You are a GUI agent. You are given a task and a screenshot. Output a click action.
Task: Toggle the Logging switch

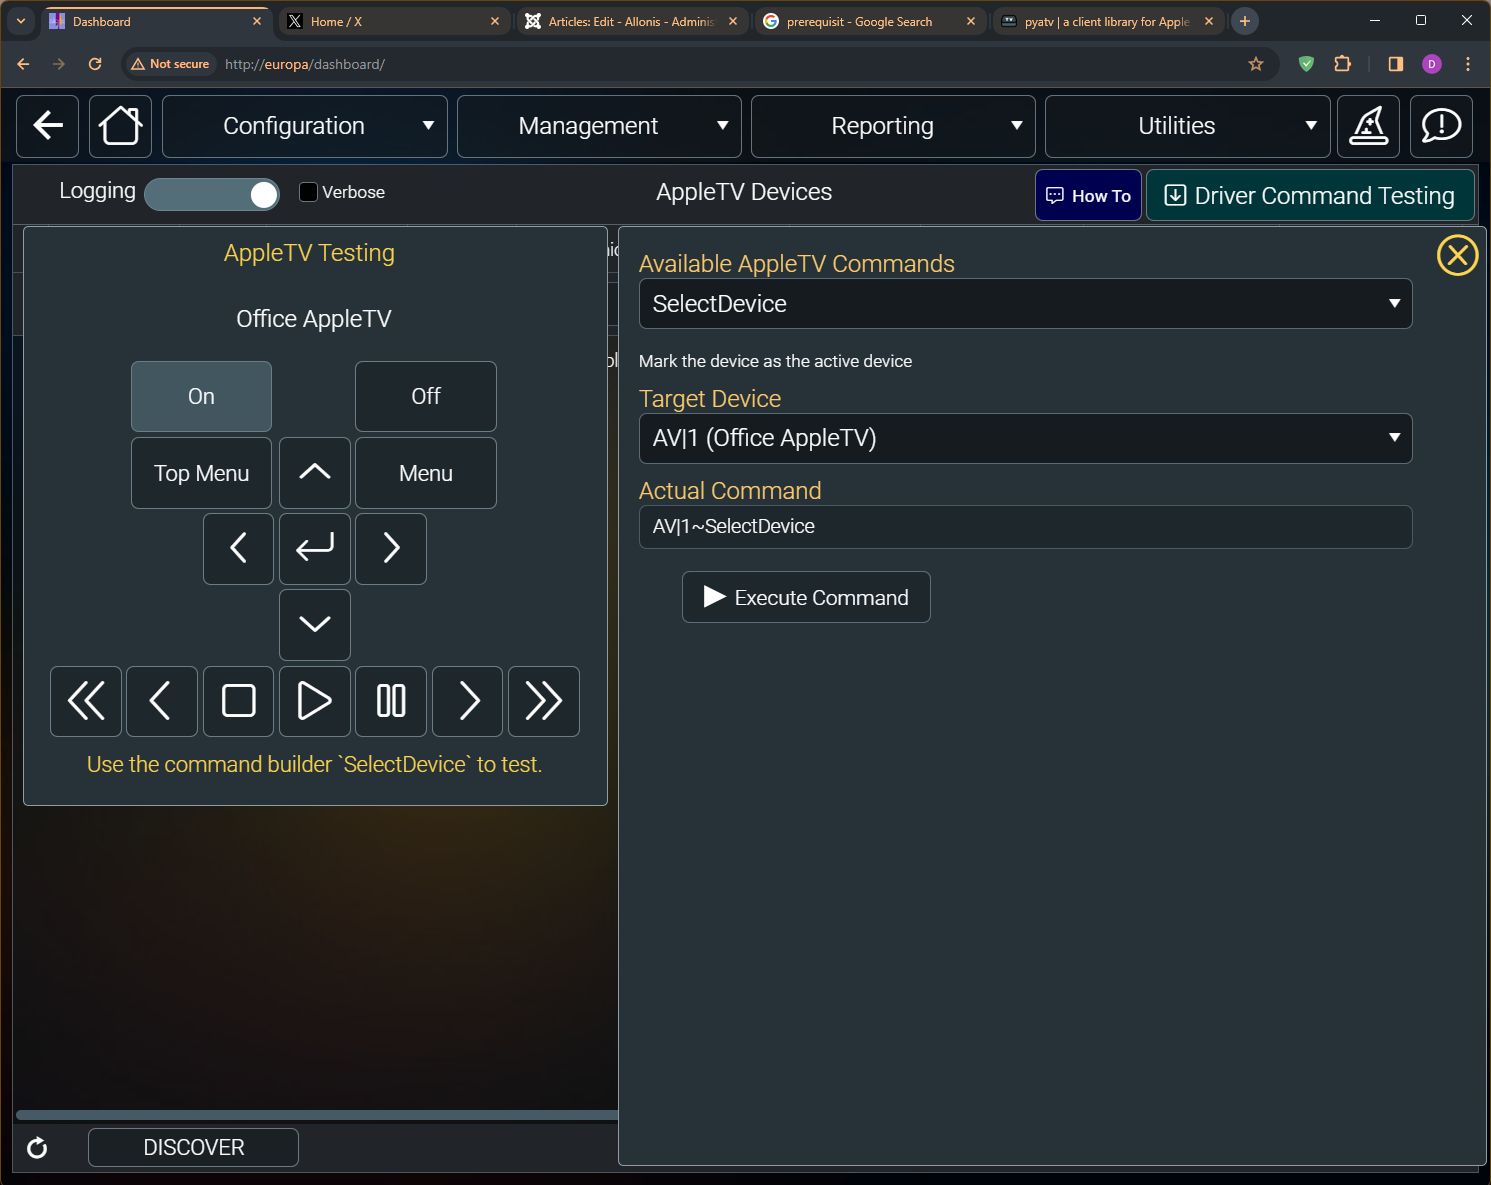[212, 194]
